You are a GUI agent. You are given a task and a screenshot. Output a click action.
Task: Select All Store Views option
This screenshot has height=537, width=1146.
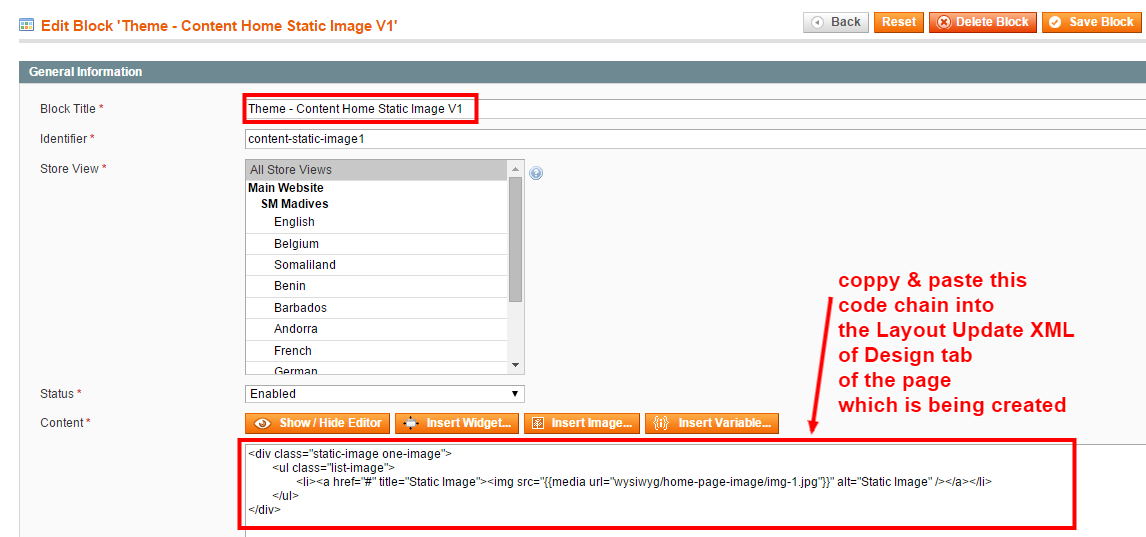click(x=376, y=170)
